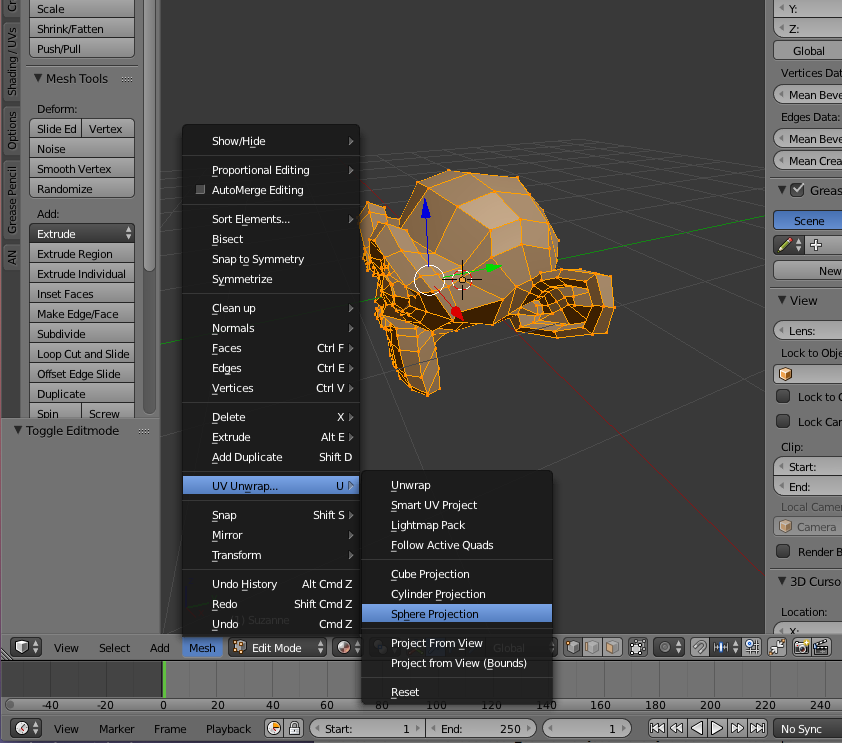Click the grease pencil draw icon

(789, 245)
